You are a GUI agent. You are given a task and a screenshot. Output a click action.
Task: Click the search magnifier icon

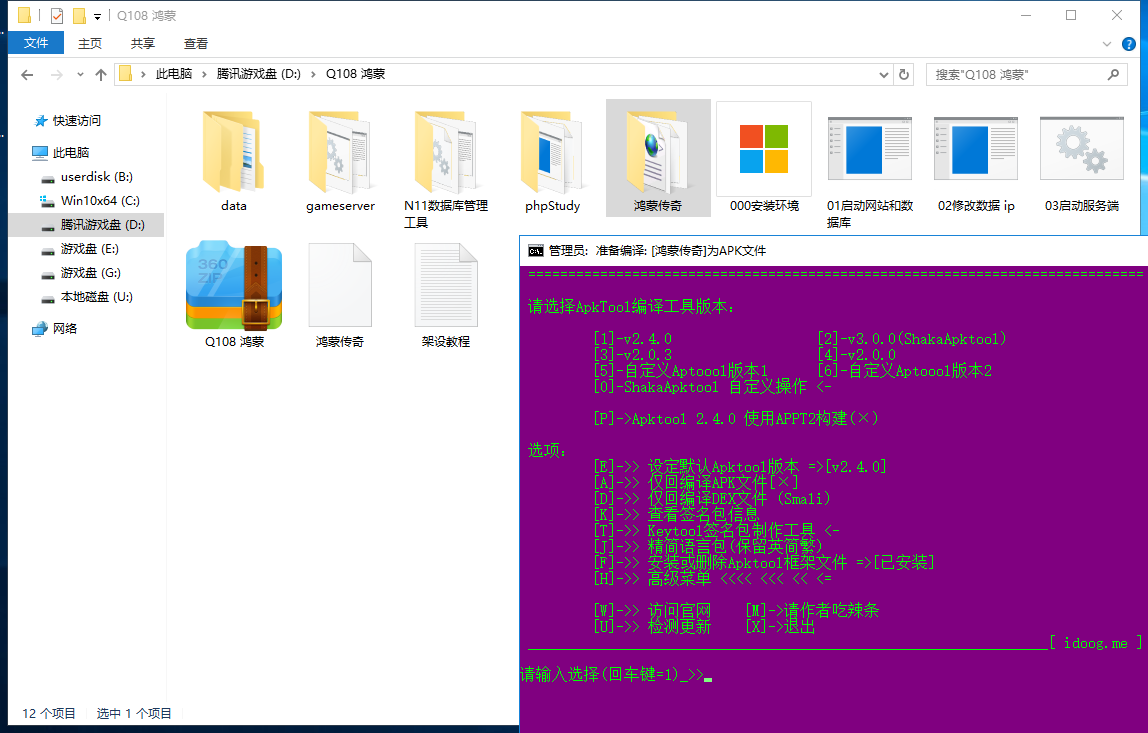click(1113, 75)
